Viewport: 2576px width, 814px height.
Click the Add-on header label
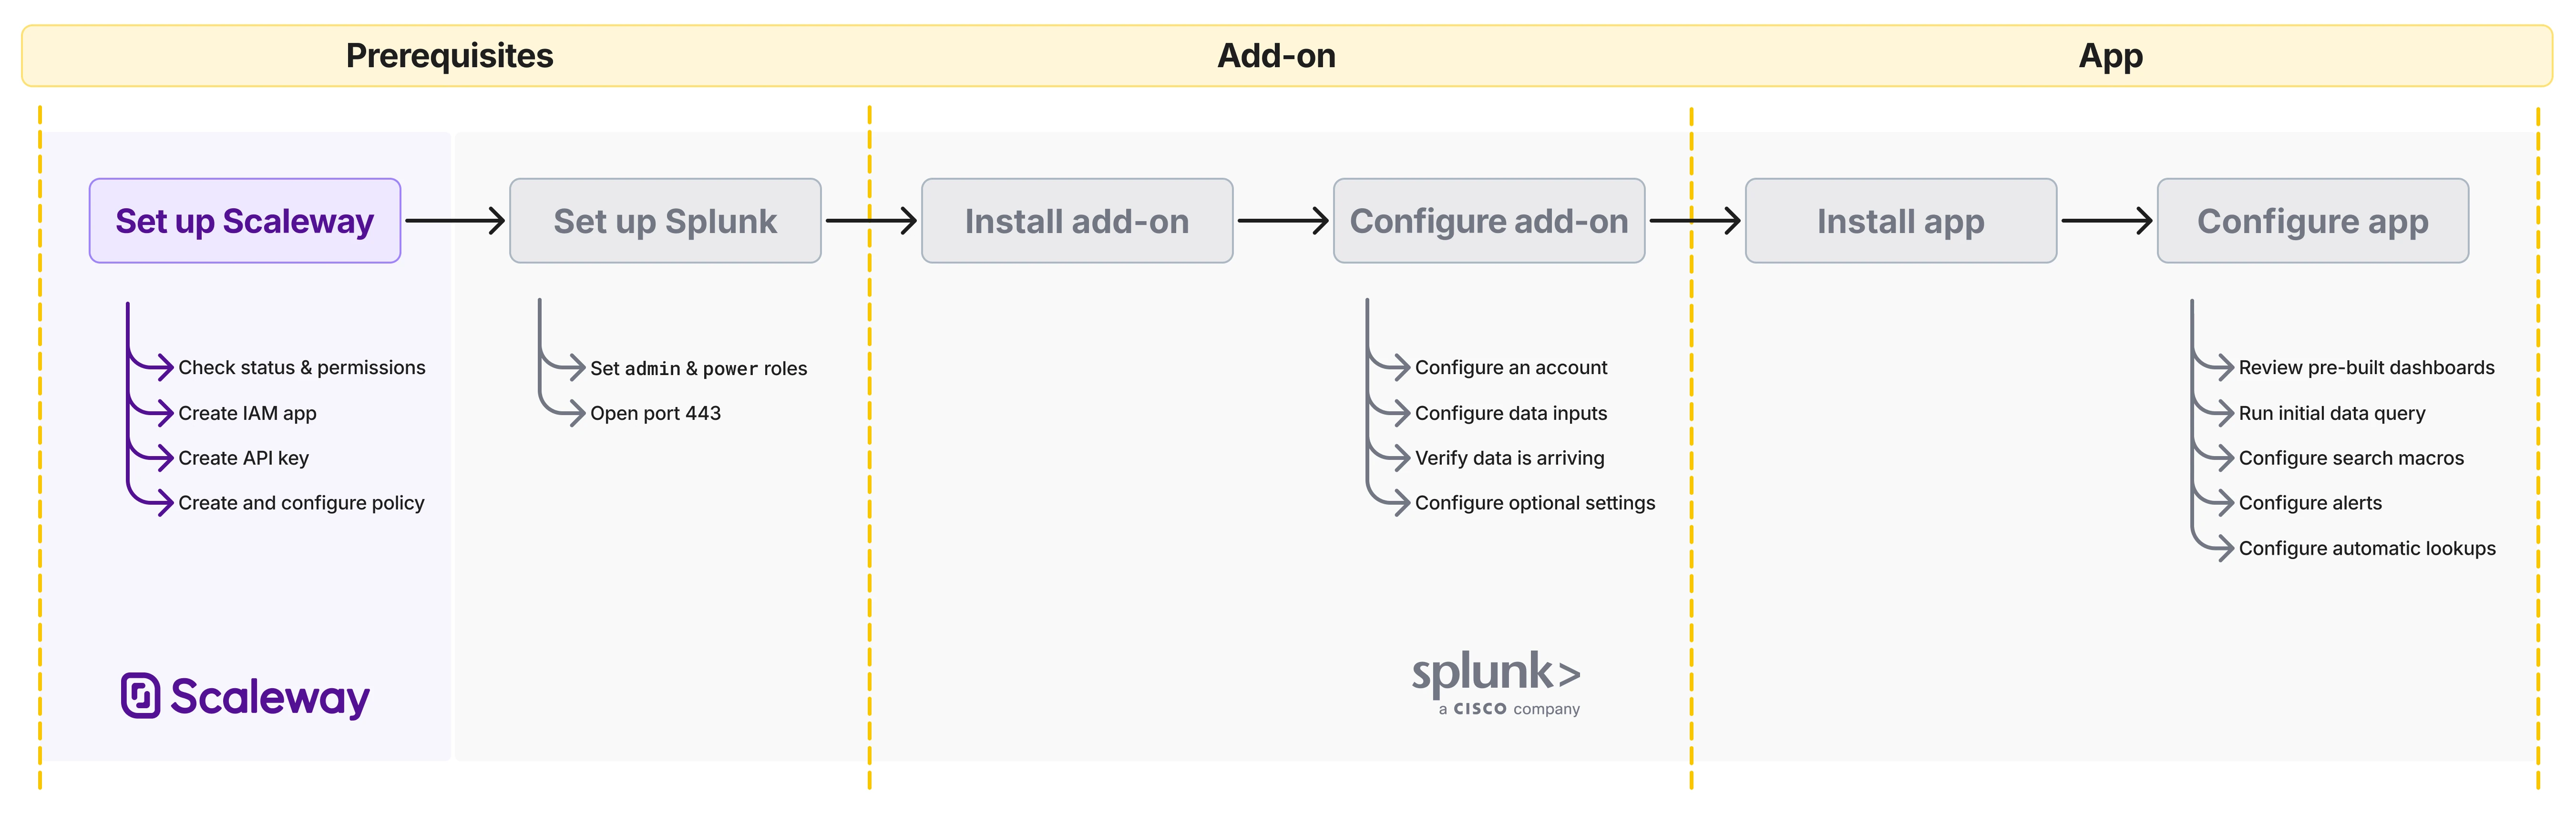coord(1276,56)
